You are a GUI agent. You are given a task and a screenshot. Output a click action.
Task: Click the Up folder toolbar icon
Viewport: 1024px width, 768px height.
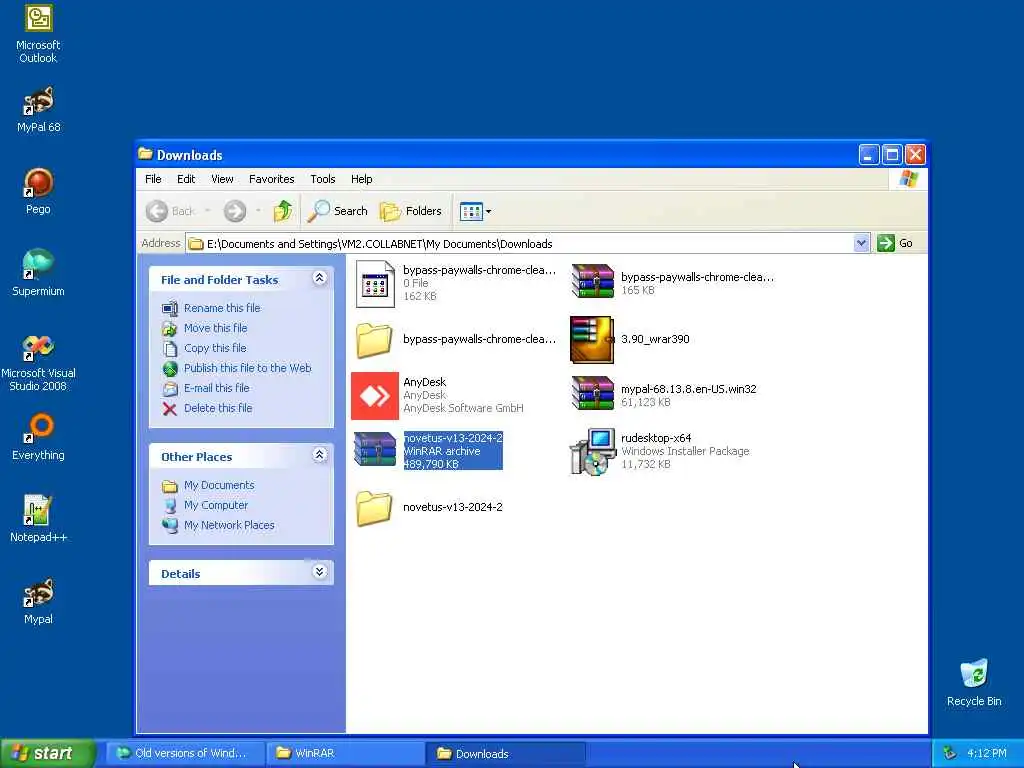click(283, 211)
